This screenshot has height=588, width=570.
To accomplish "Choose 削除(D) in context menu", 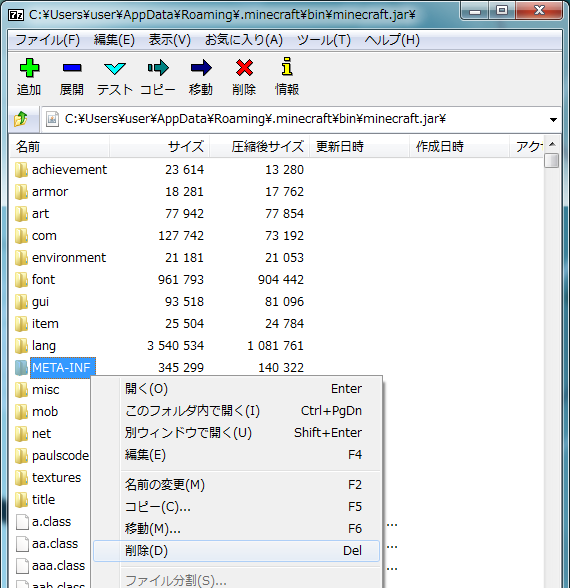I will coord(236,551).
